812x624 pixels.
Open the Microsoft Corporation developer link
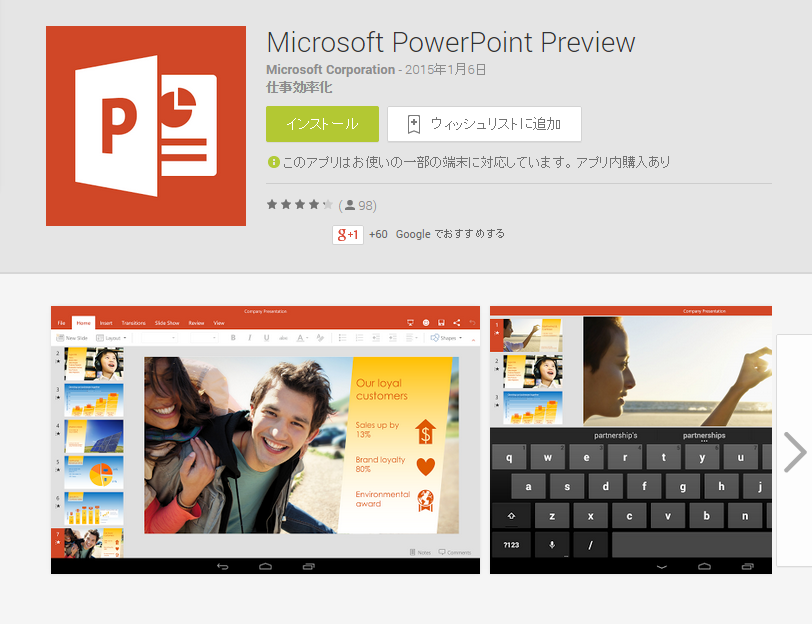tap(330, 69)
